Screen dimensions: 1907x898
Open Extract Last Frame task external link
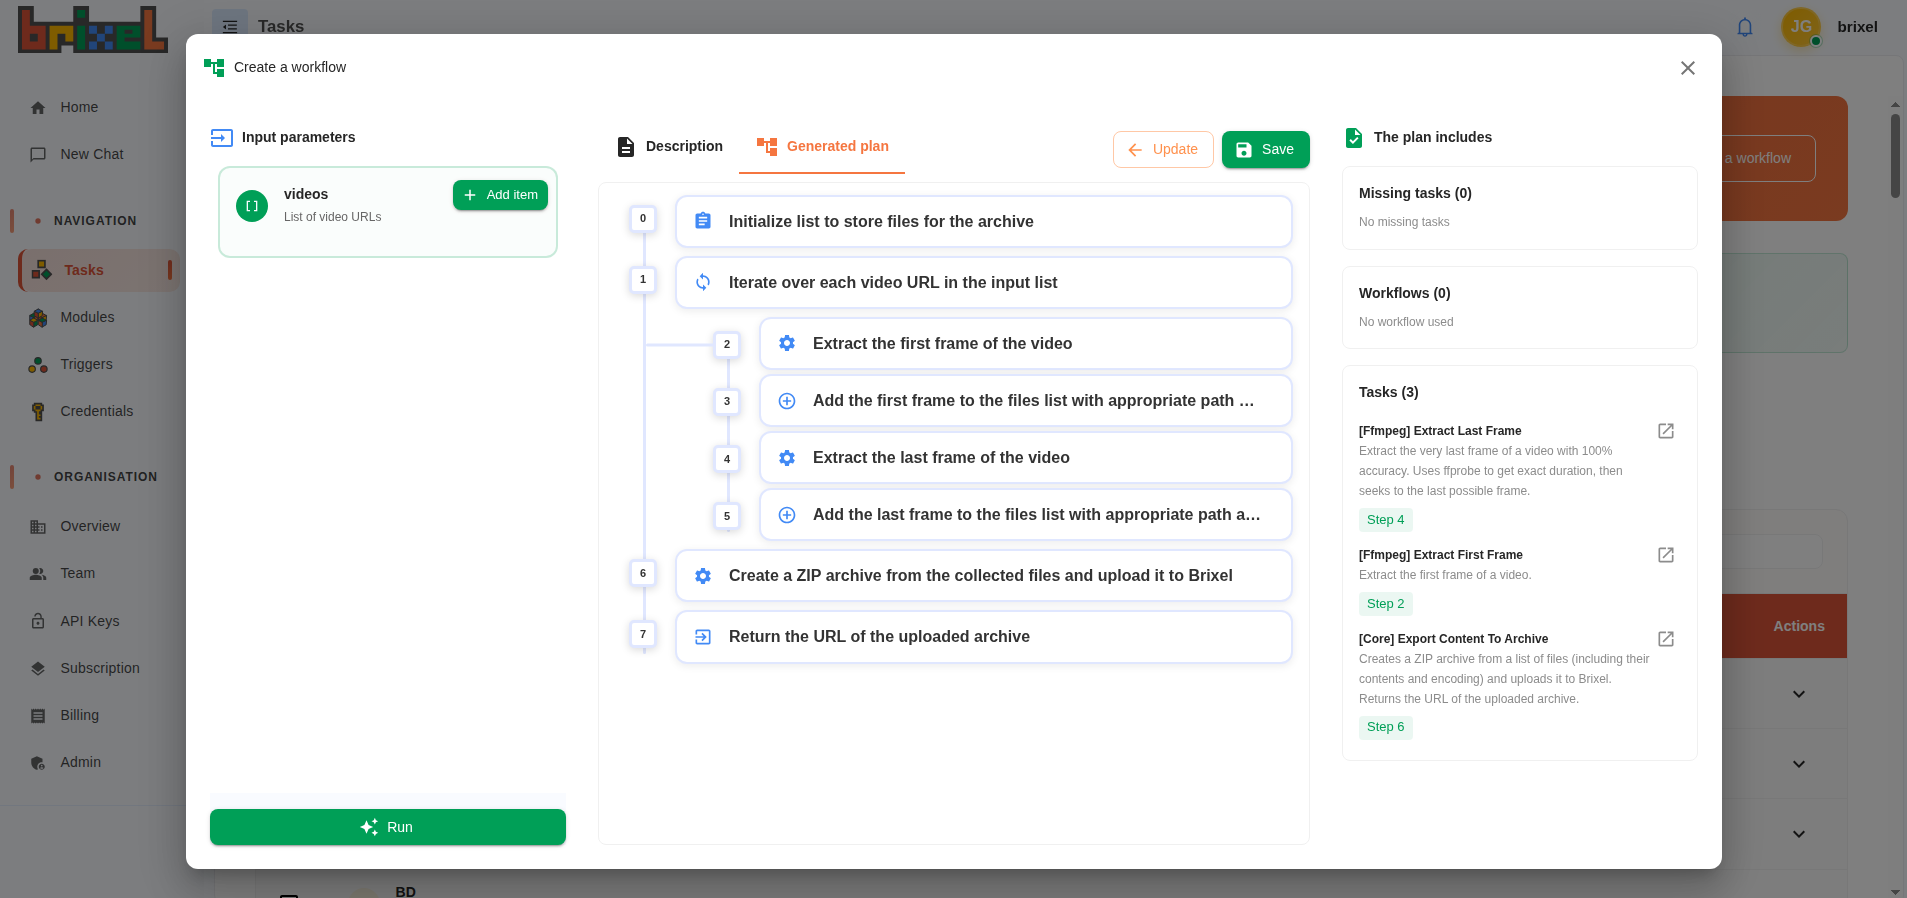(1665, 431)
